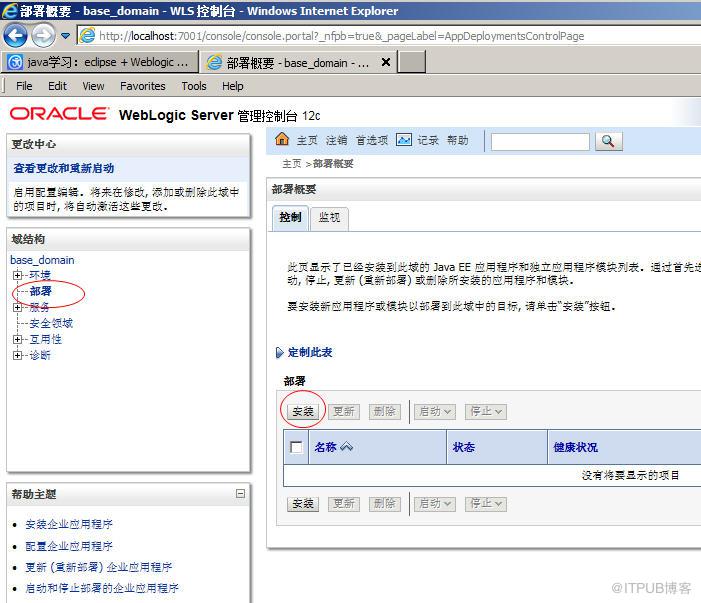Viewport: 701px width, 603px height.
Task: Open the 环境 tree item
Action: coord(40,275)
